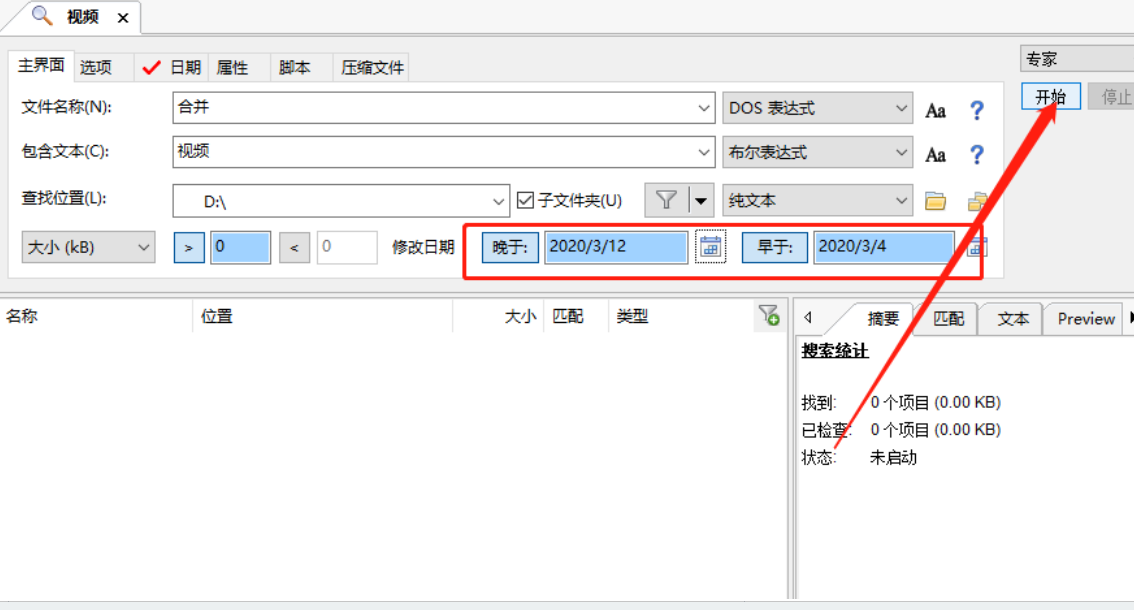The height and width of the screenshot is (610, 1134).
Task: Sort results by 大小 column
Action: click(x=498, y=316)
